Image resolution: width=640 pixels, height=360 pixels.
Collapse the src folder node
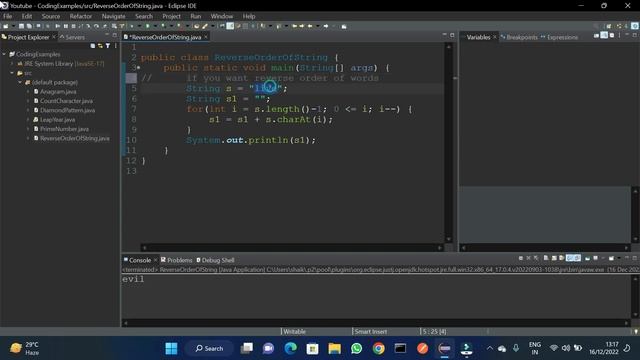click(x=12, y=73)
